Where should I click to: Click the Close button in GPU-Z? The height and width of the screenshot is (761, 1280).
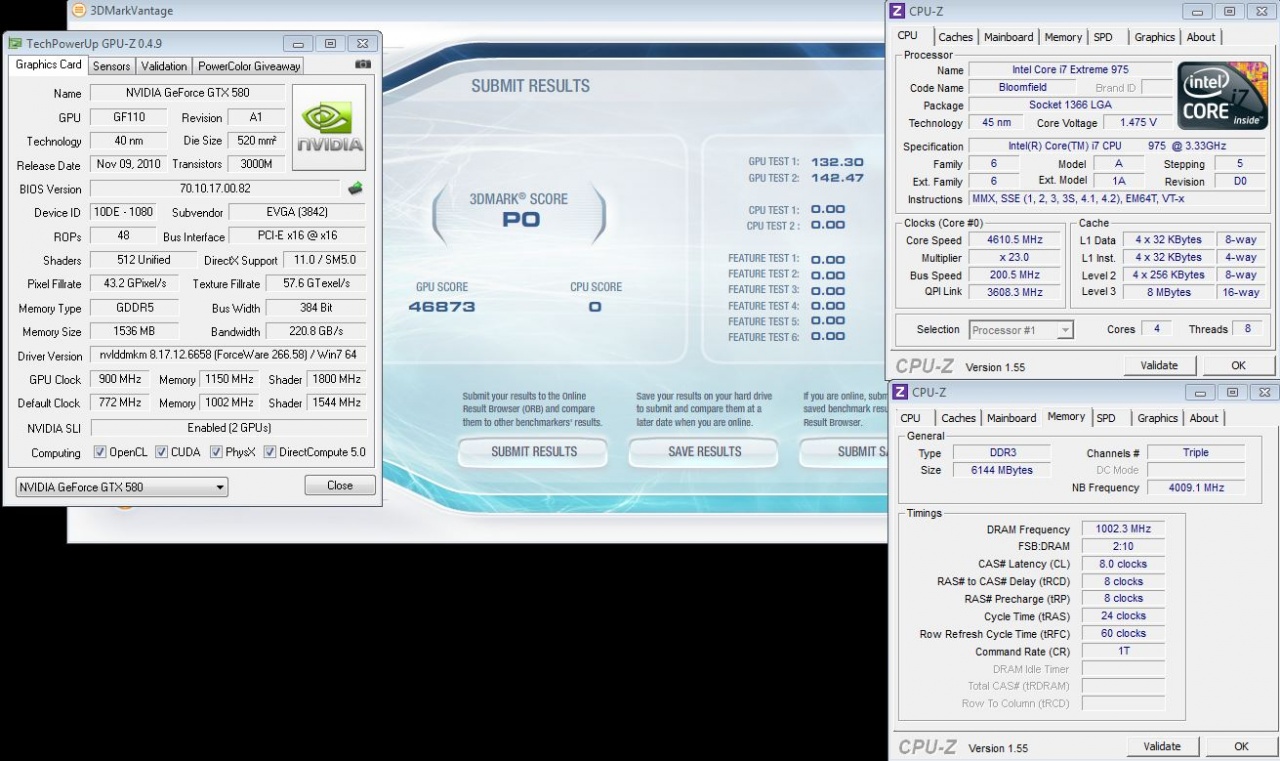coord(340,485)
